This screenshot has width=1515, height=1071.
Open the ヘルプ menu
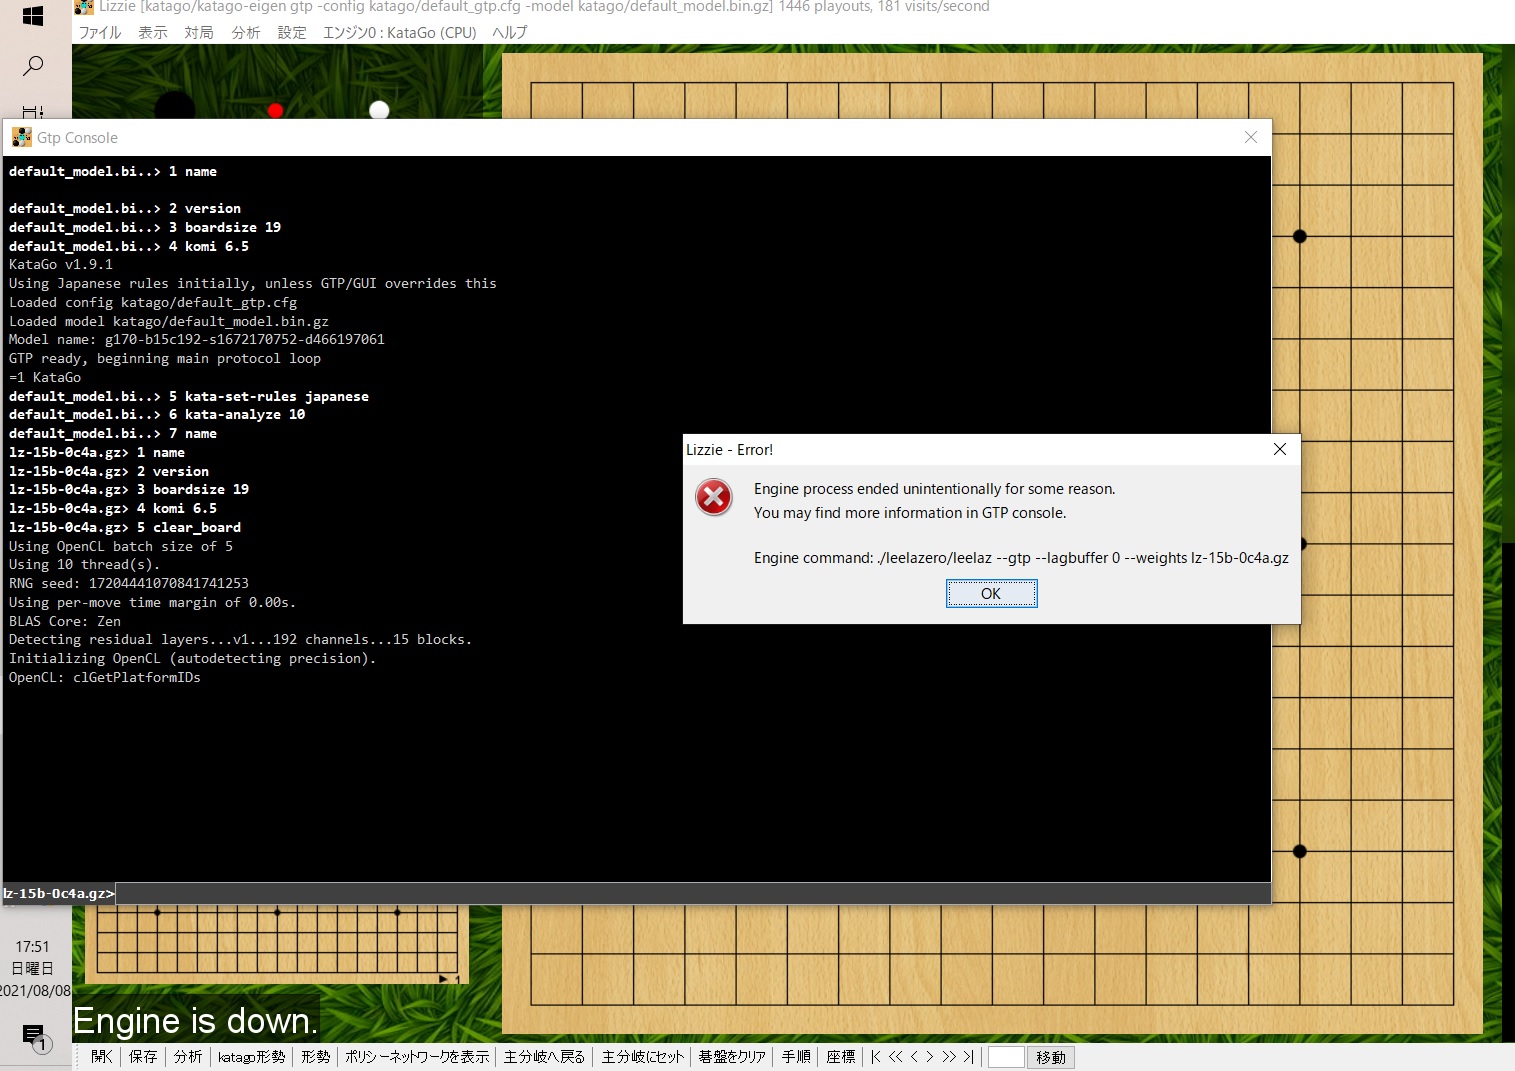pos(510,32)
